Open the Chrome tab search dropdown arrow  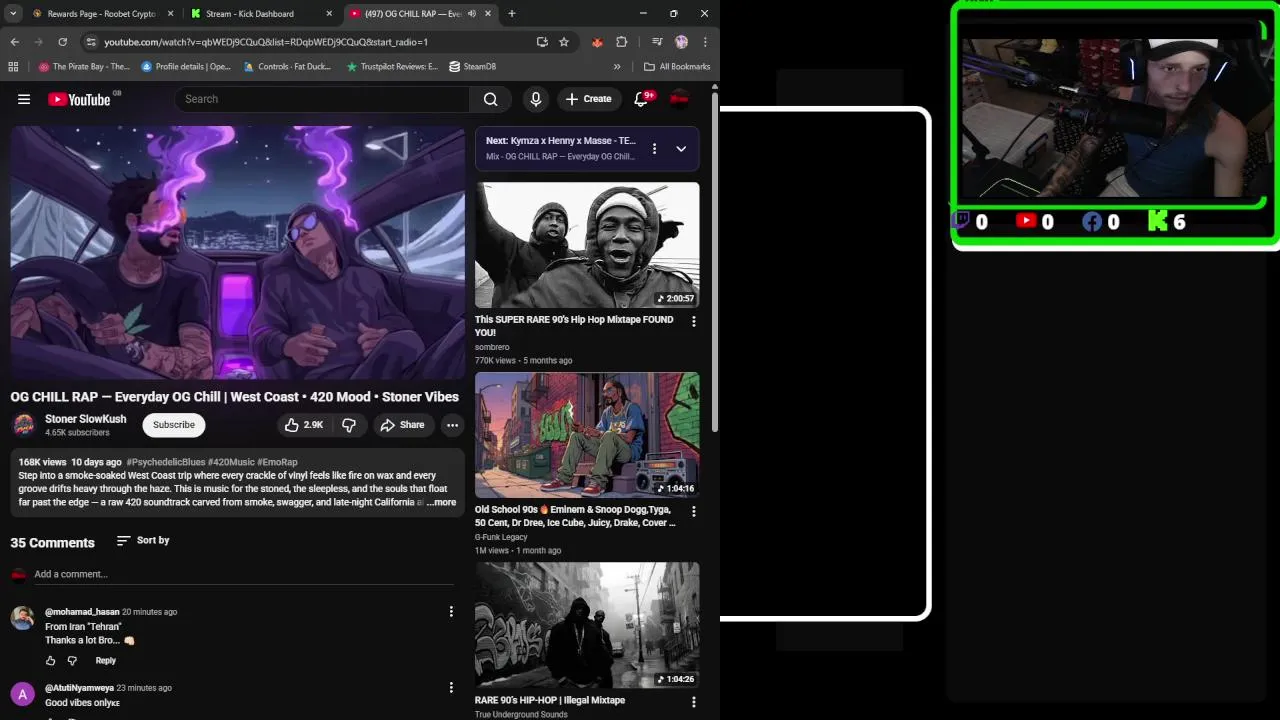[14, 14]
